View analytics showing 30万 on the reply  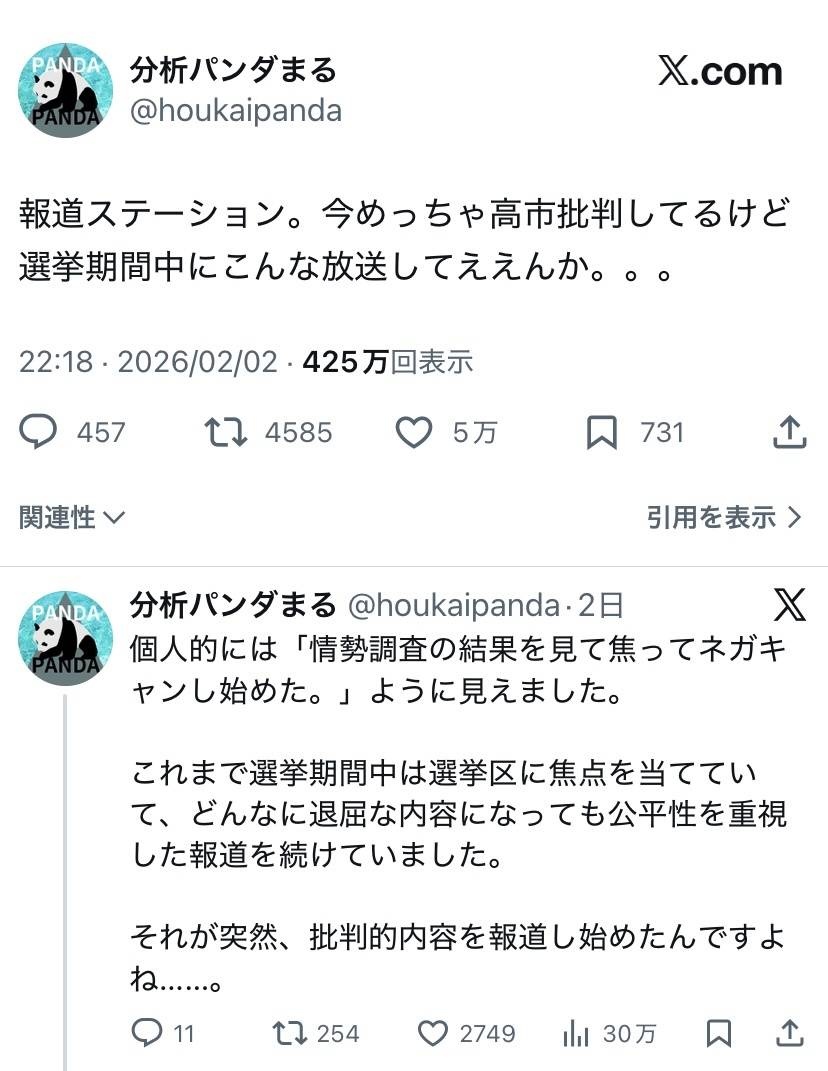tap(577, 1033)
